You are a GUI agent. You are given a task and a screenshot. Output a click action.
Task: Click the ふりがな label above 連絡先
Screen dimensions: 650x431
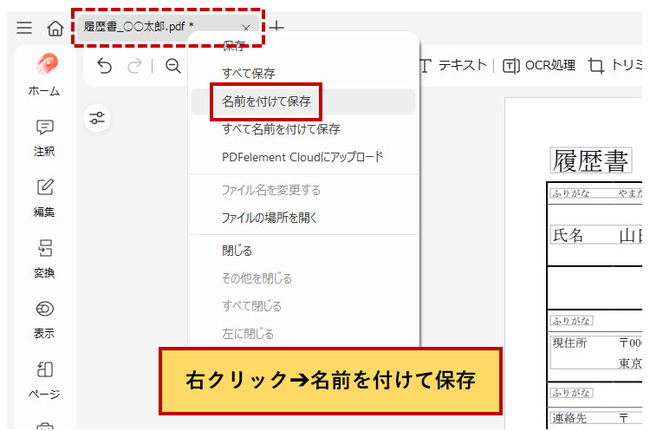[572, 392]
